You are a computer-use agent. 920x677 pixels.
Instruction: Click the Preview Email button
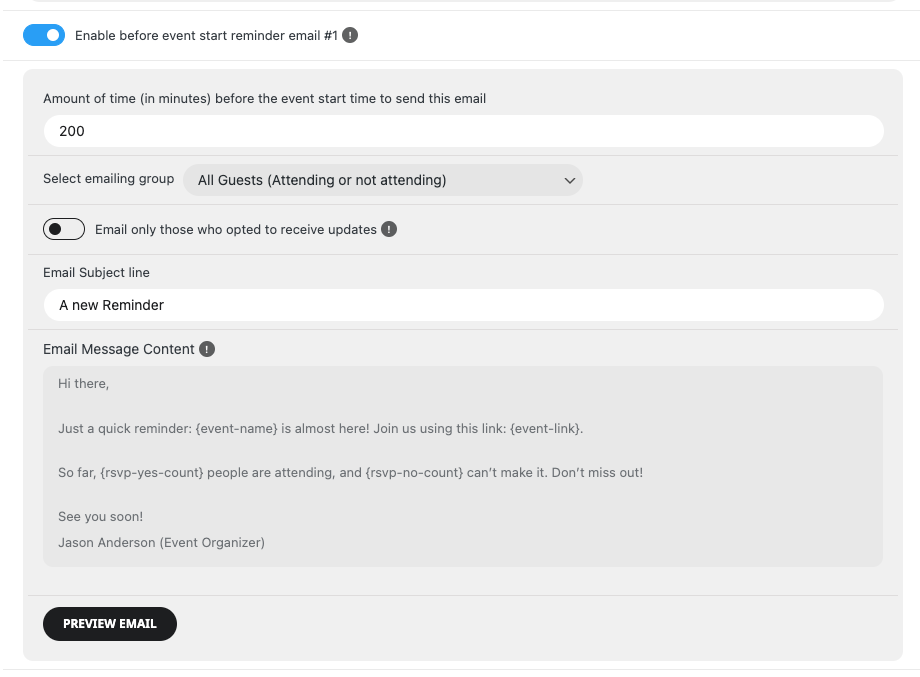point(110,624)
